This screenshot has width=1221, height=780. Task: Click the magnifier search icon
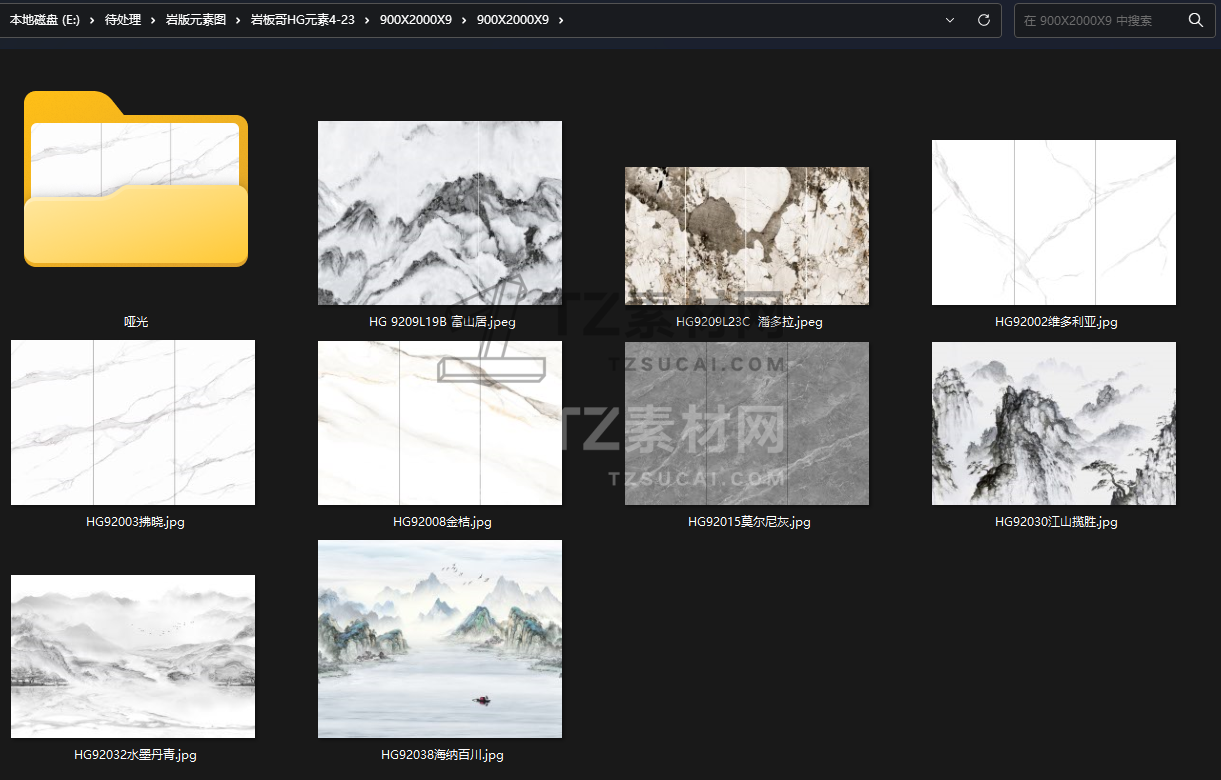pos(1195,20)
